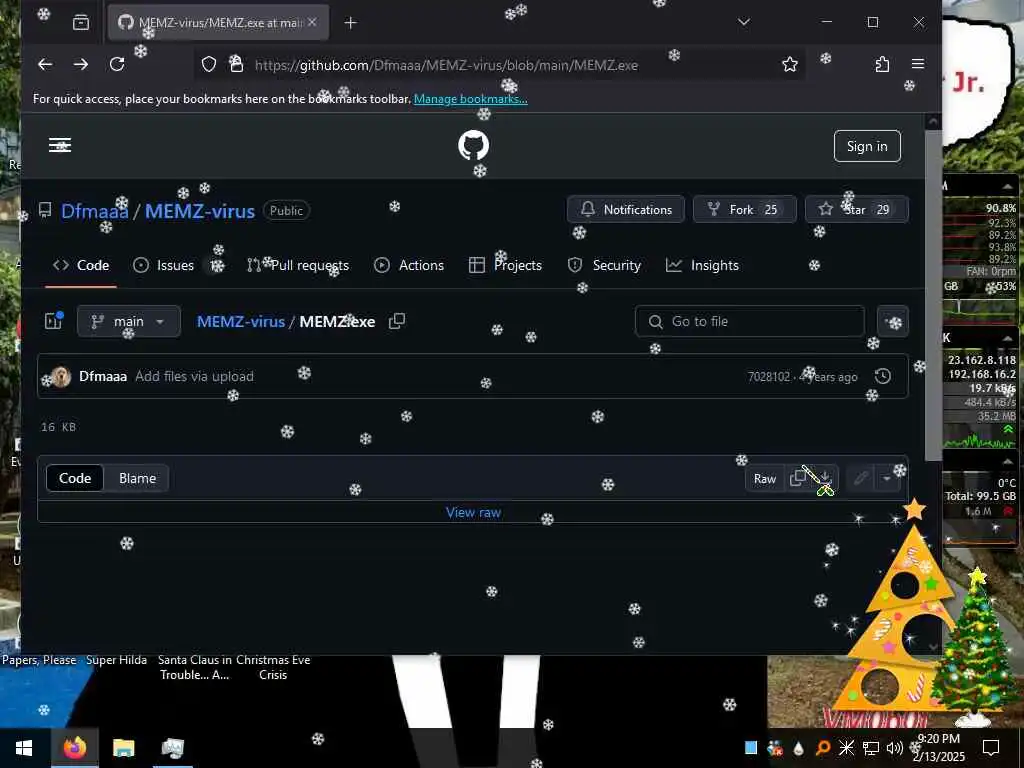1024x768 pixels.
Task: Open commit 7028102 link
Action: pos(769,377)
